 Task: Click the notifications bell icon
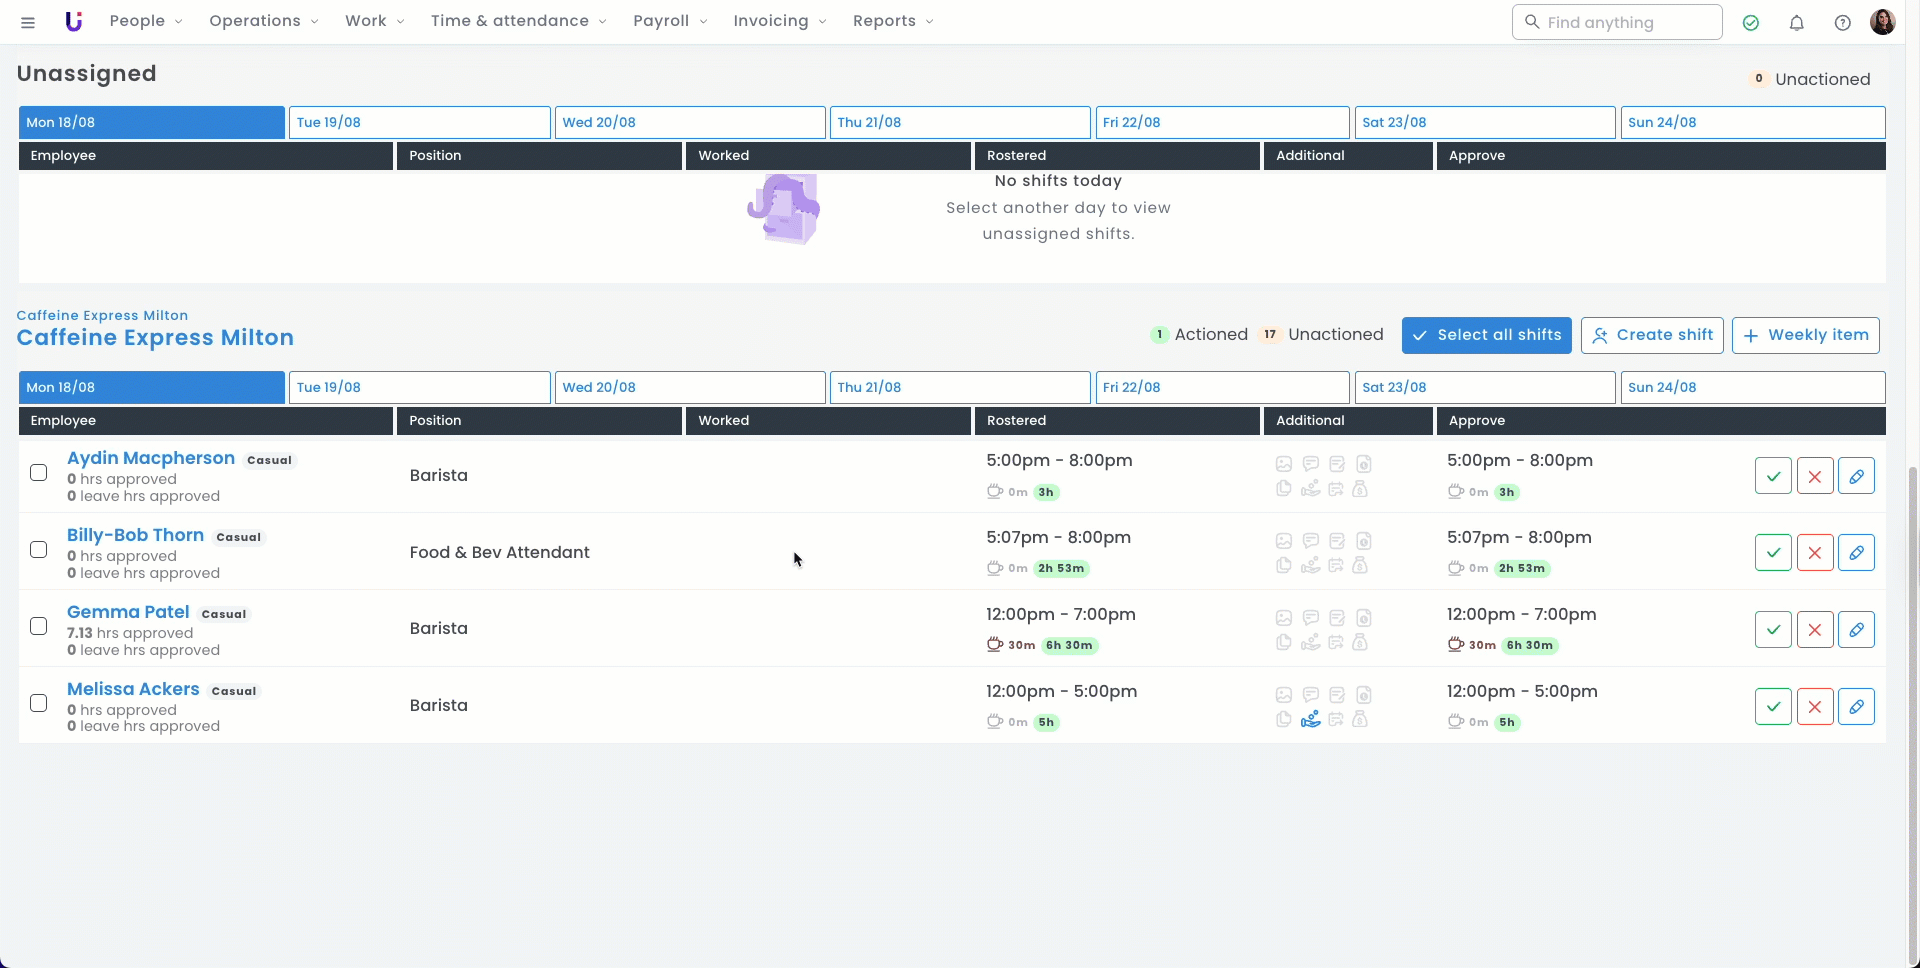[x=1796, y=22]
